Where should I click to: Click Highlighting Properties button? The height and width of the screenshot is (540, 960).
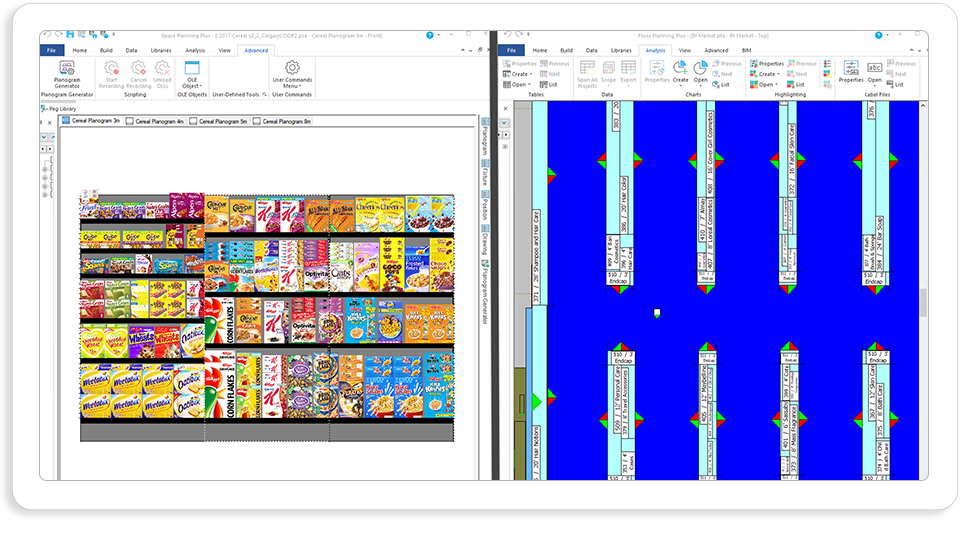767,64
